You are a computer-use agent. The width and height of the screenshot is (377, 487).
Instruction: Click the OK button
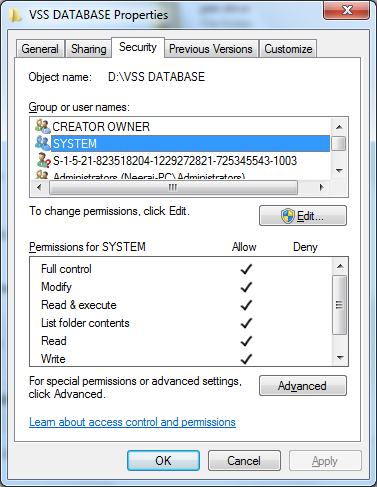click(x=163, y=461)
